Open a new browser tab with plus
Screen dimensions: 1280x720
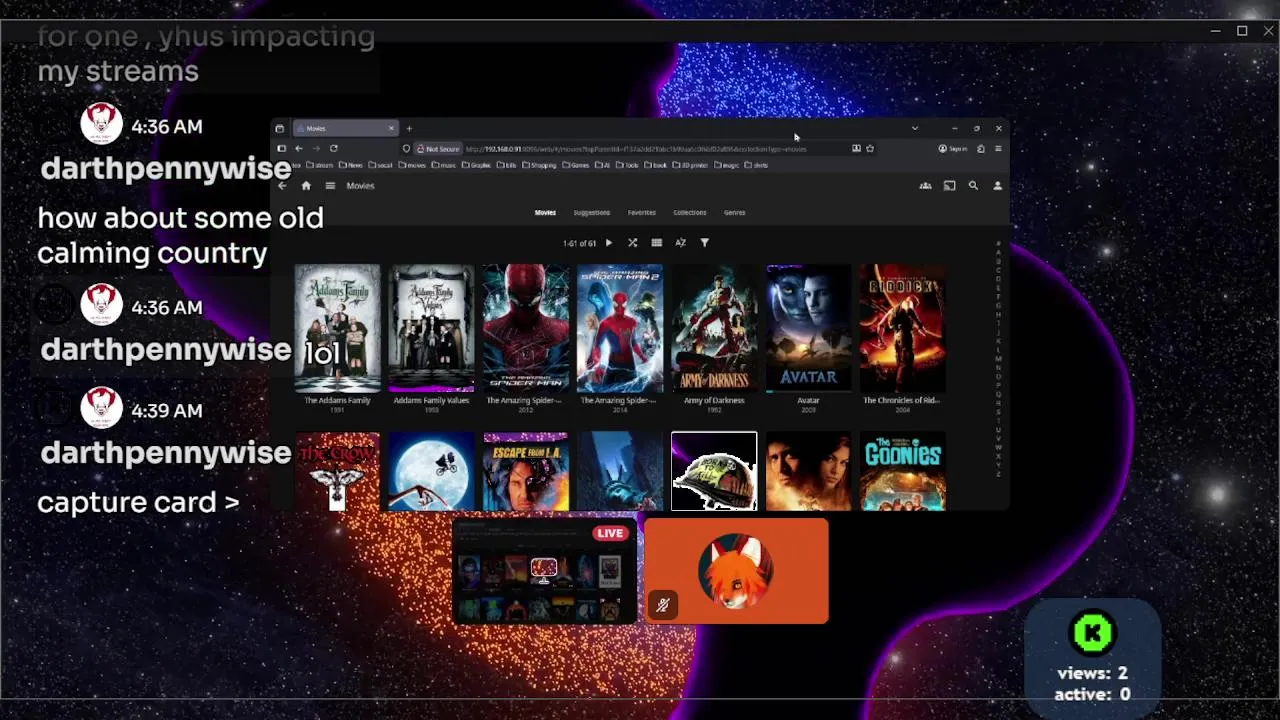point(408,128)
